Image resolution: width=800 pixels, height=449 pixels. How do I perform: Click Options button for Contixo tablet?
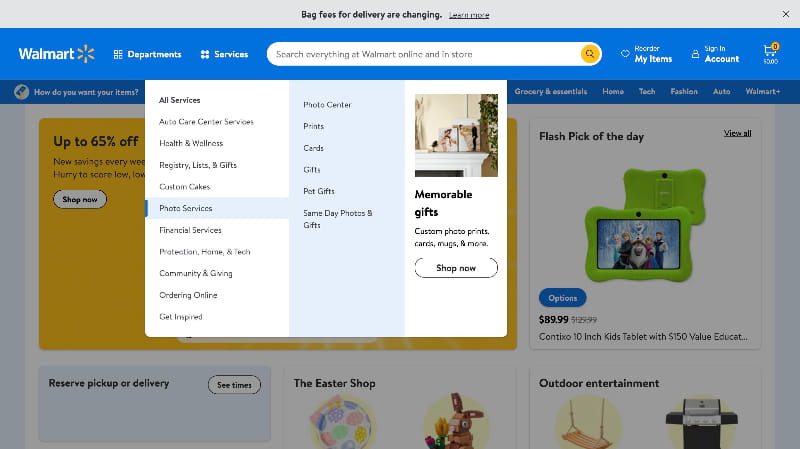coord(563,298)
